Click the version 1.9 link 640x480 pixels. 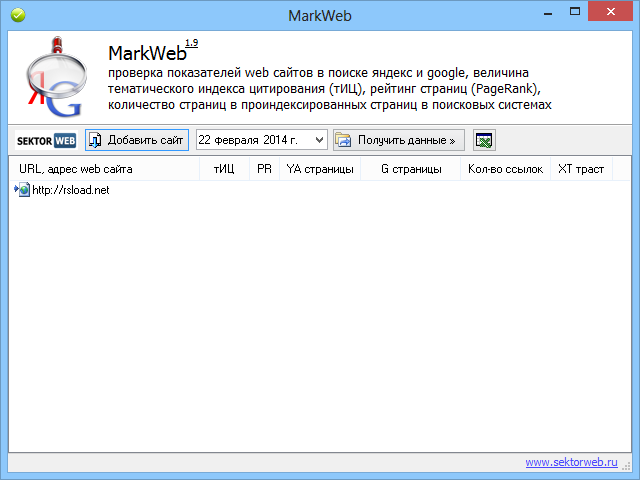pyautogui.click(x=191, y=43)
